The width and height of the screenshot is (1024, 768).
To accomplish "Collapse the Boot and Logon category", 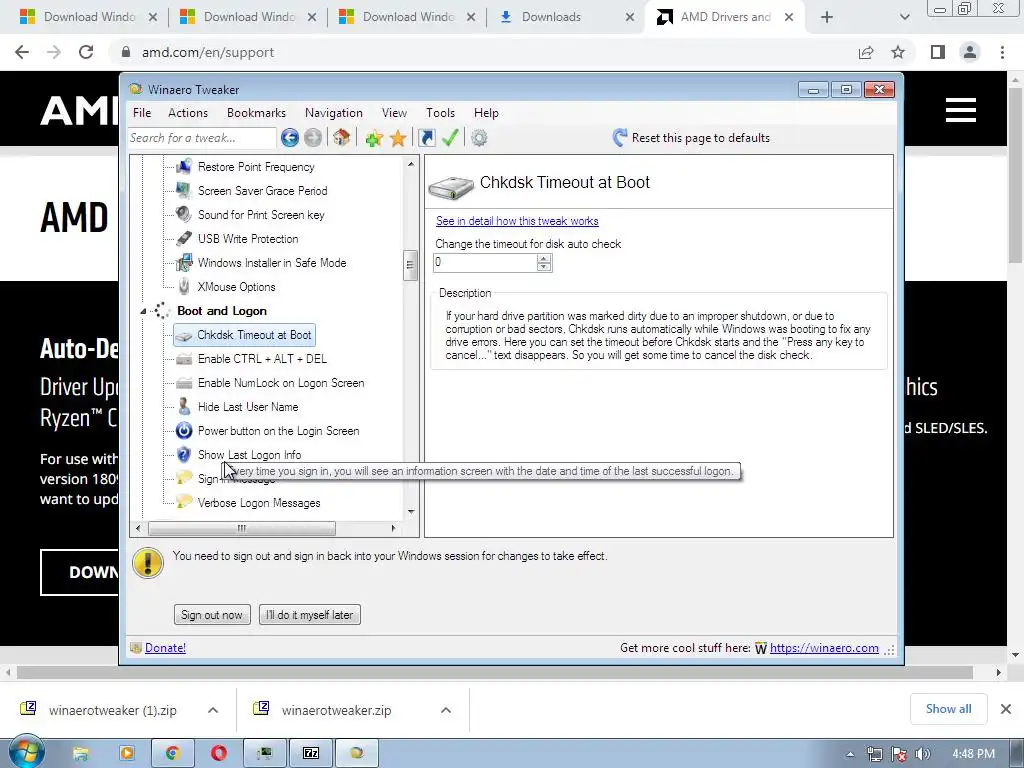I will click(143, 312).
